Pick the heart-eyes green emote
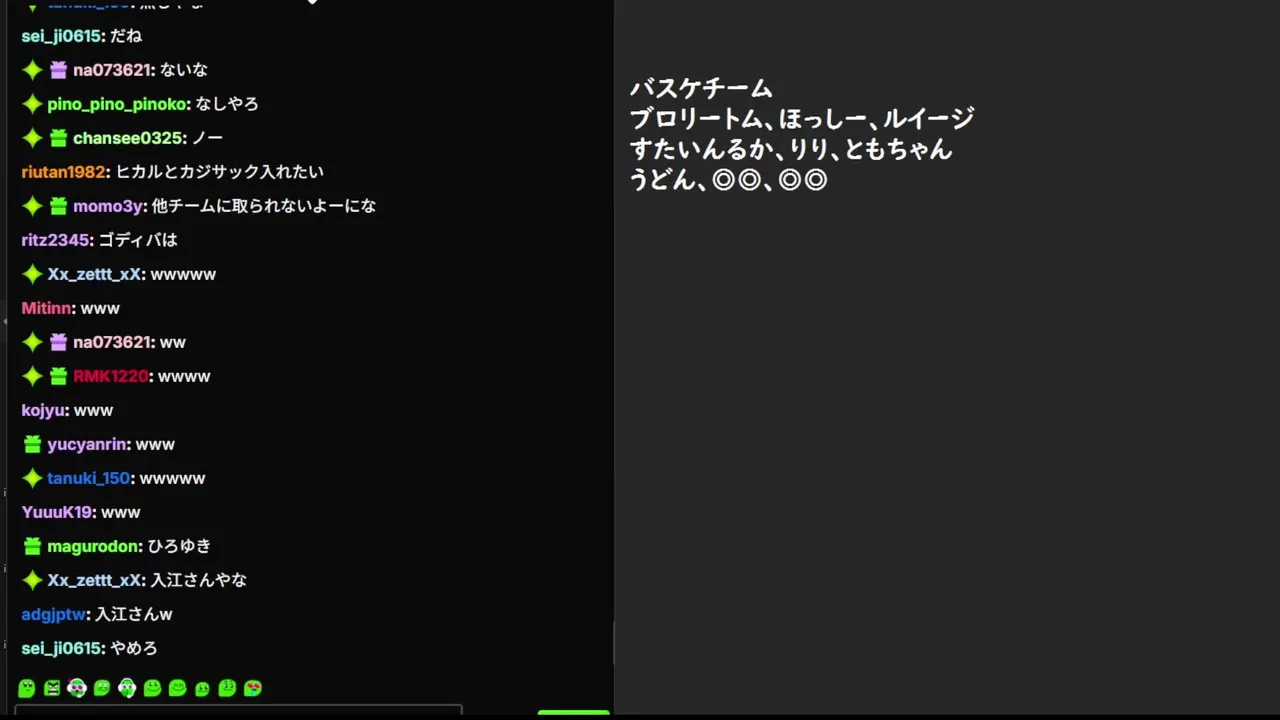 pyautogui.click(x=252, y=688)
